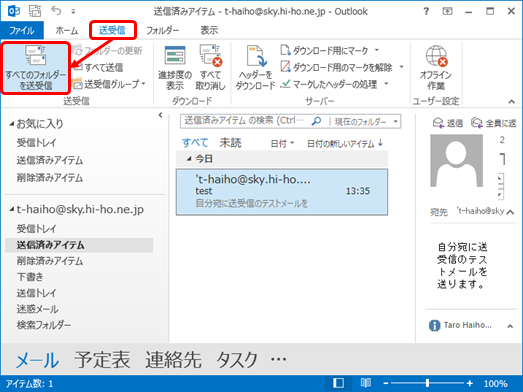
Task: Click Send All (すべて送信)
Action: (x=98, y=67)
